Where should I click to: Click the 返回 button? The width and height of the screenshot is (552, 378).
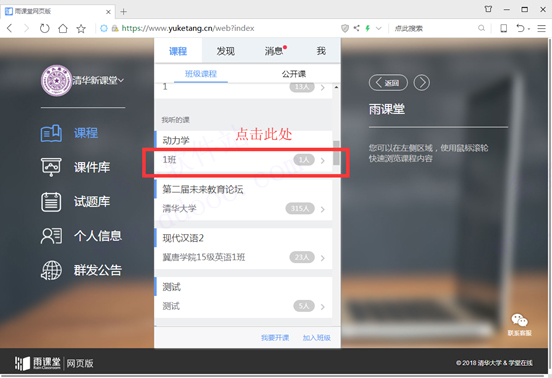point(388,83)
